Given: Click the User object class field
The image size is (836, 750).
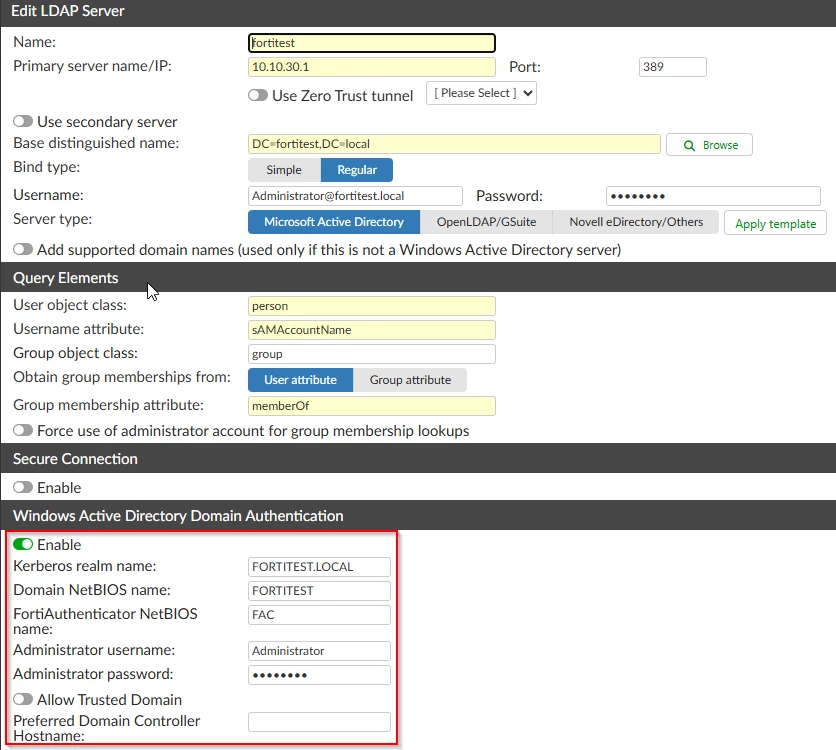Looking at the screenshot, I should [372, 306].
